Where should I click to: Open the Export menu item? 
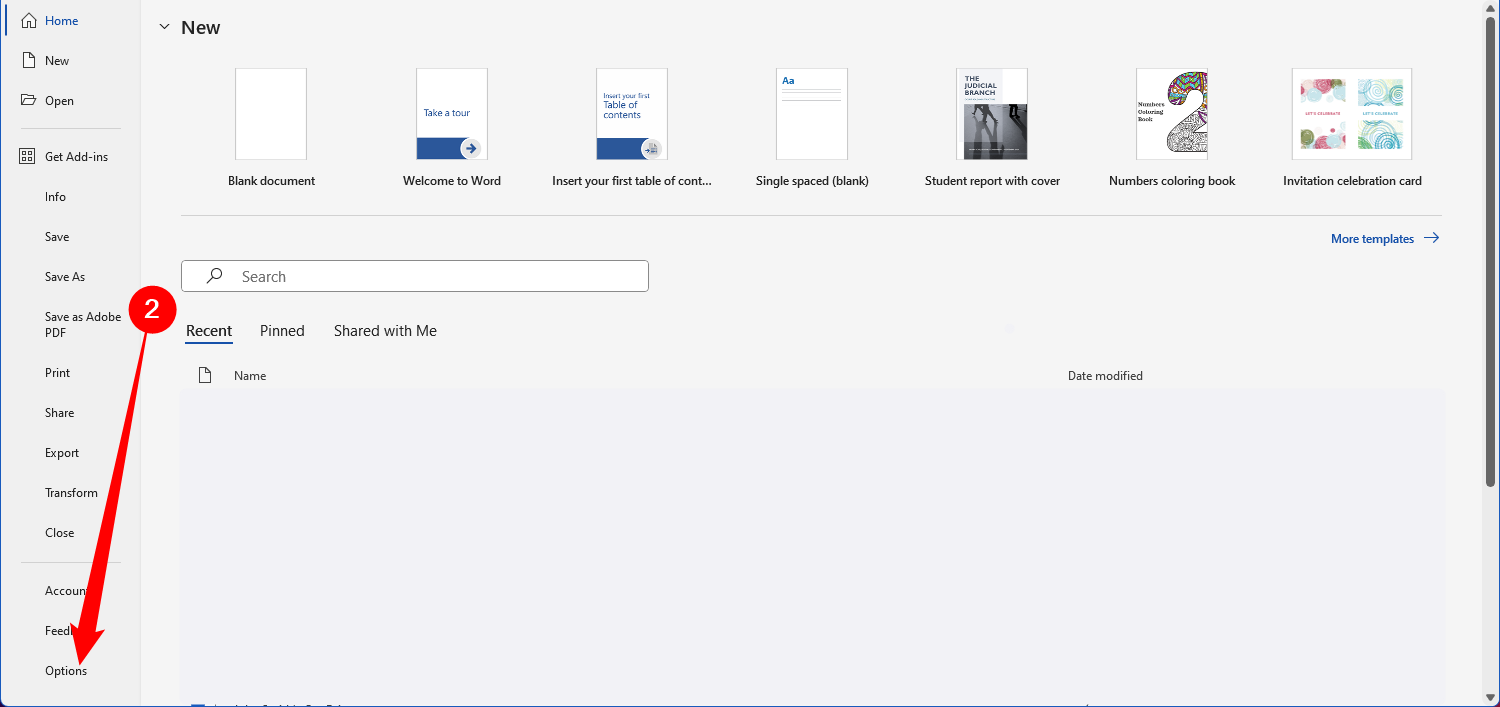click(62, 453)
